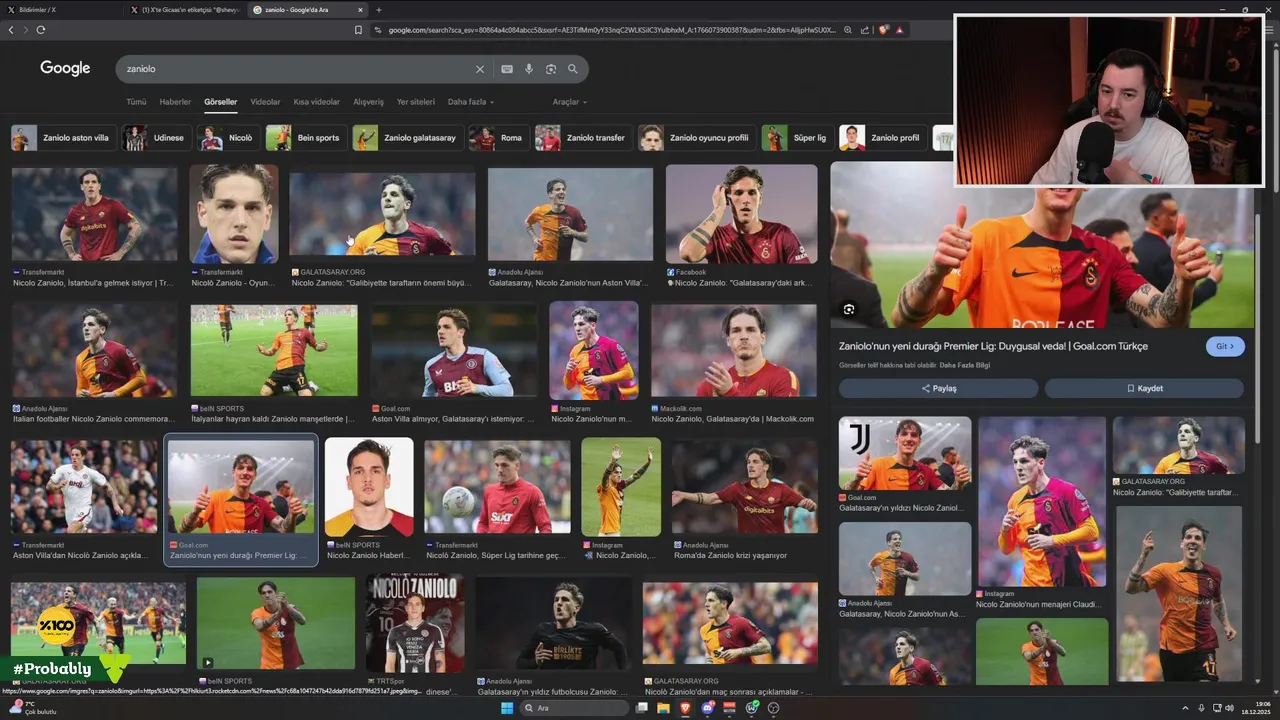1280x720 pixels.
Task: Click the browser address bar URL
Action: [610, 30]
